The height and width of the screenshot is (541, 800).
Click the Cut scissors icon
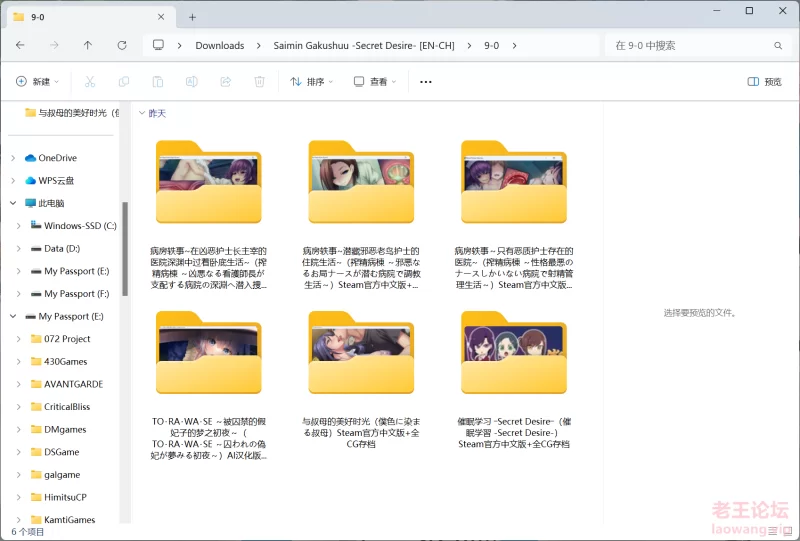coord(90,82)
